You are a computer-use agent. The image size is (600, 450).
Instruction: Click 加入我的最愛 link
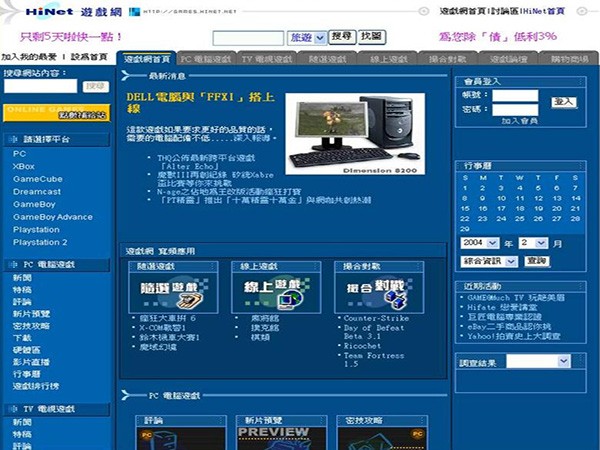coord(29,57)
